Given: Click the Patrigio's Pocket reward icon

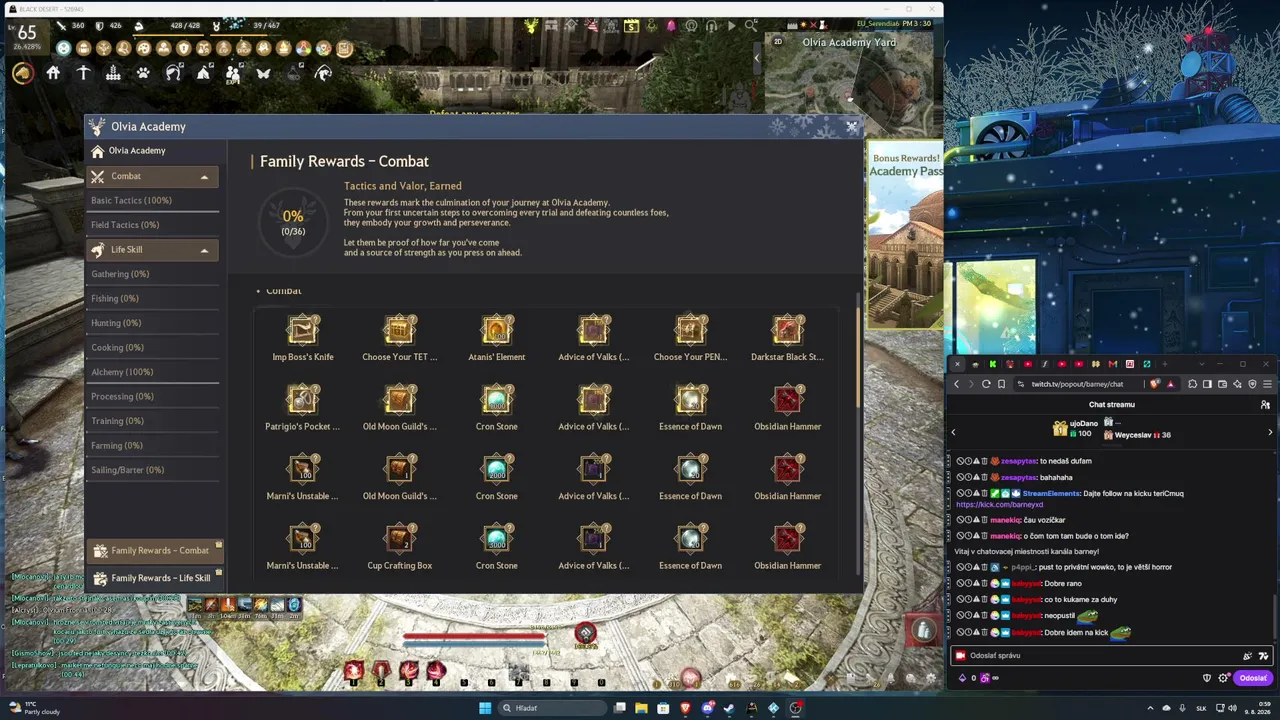Looking at the screenshot, I should pyautogui.click(x=303, y=400).
